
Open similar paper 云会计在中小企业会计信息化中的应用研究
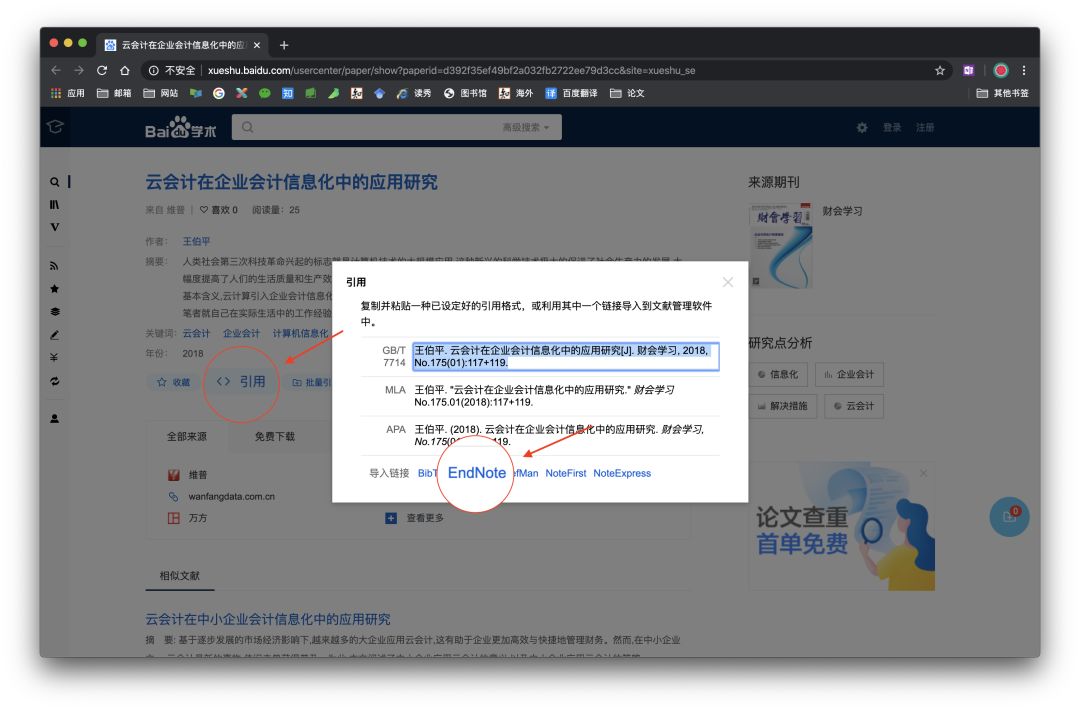(268, 619)
